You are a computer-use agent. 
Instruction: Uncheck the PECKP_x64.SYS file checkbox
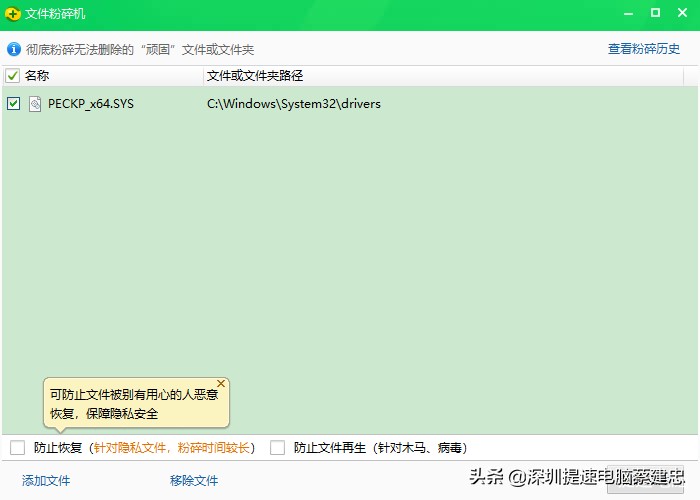click(13, 104)
